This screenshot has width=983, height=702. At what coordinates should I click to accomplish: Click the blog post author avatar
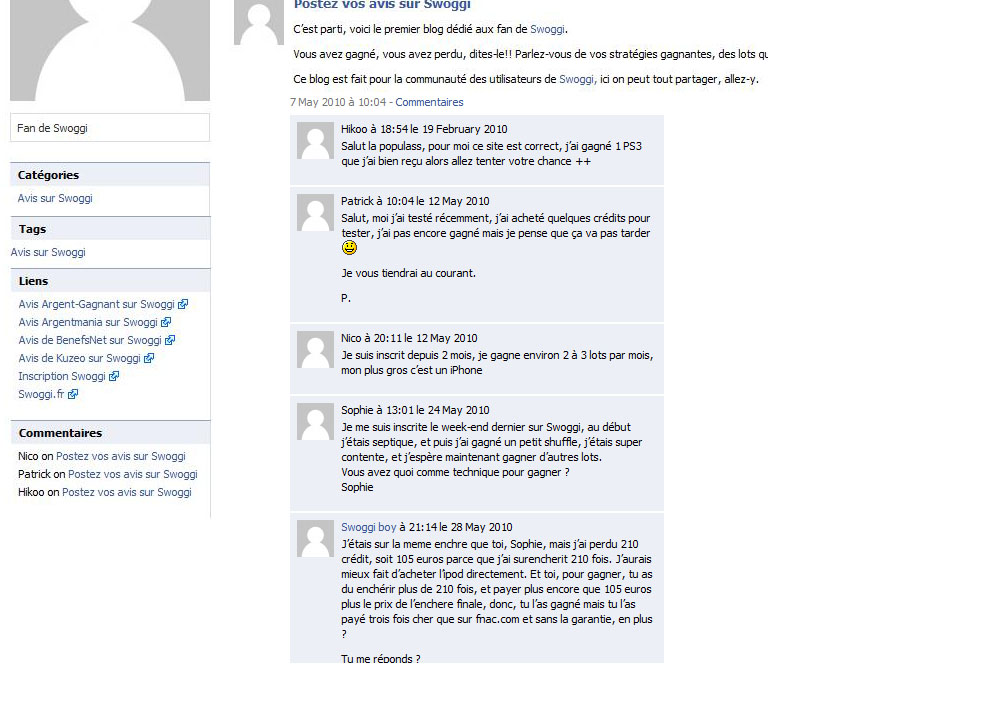tap(259, 22)
